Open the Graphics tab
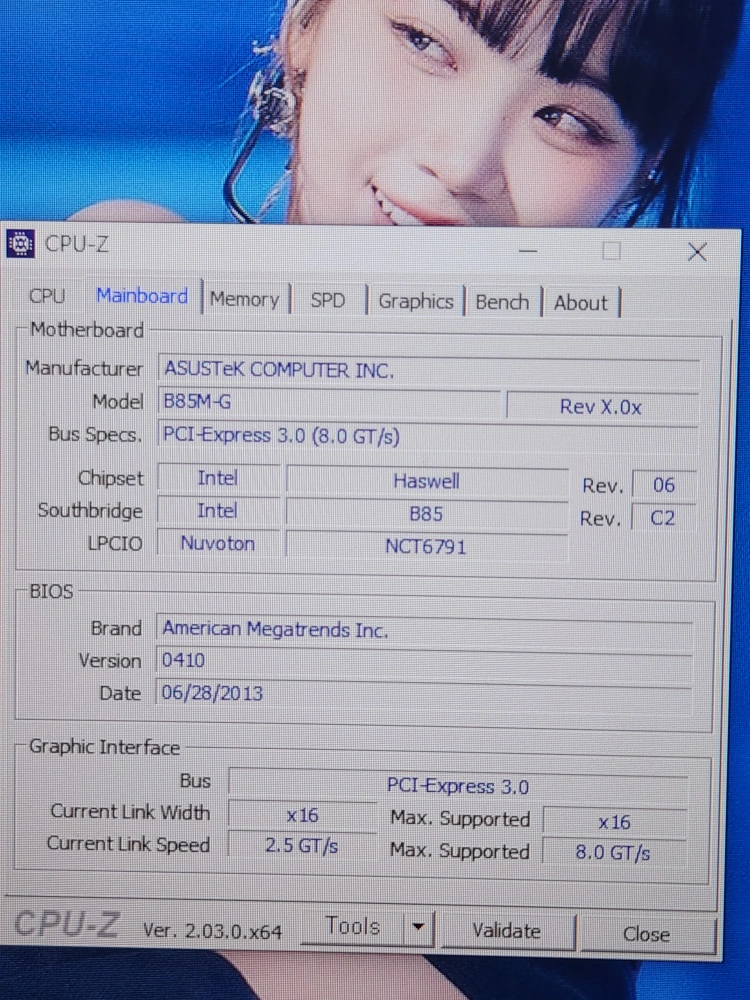750x1000 pixels. coord(416,301)
